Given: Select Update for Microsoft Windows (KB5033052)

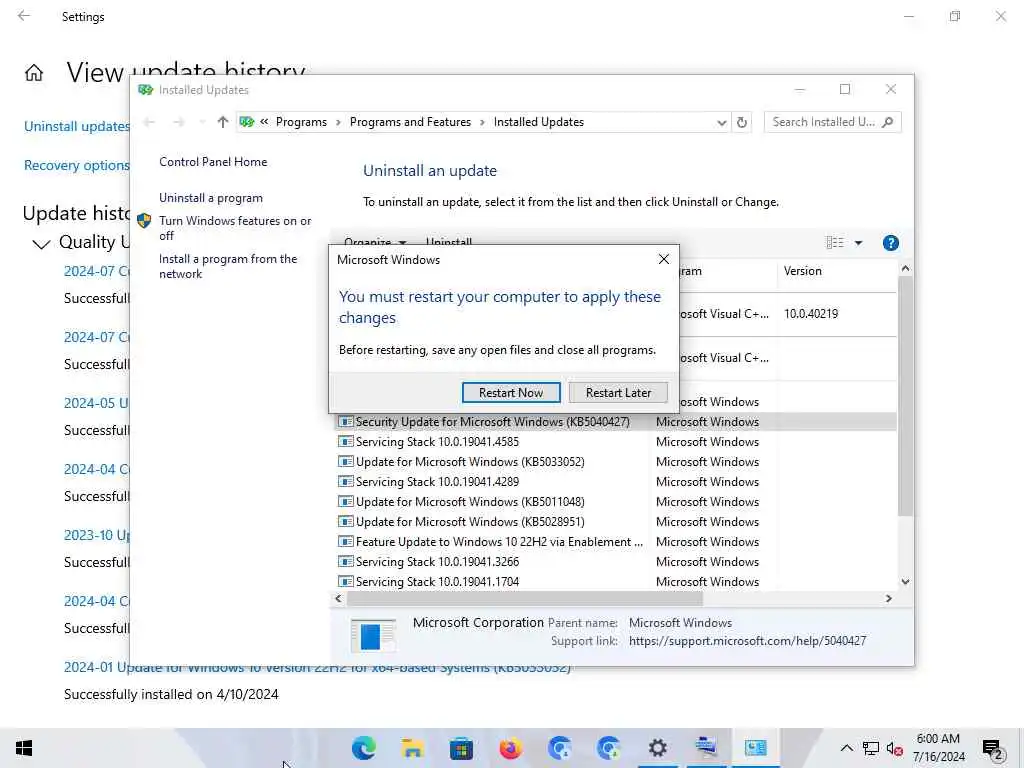Looking at the screenshot, I should click(616, 462).
